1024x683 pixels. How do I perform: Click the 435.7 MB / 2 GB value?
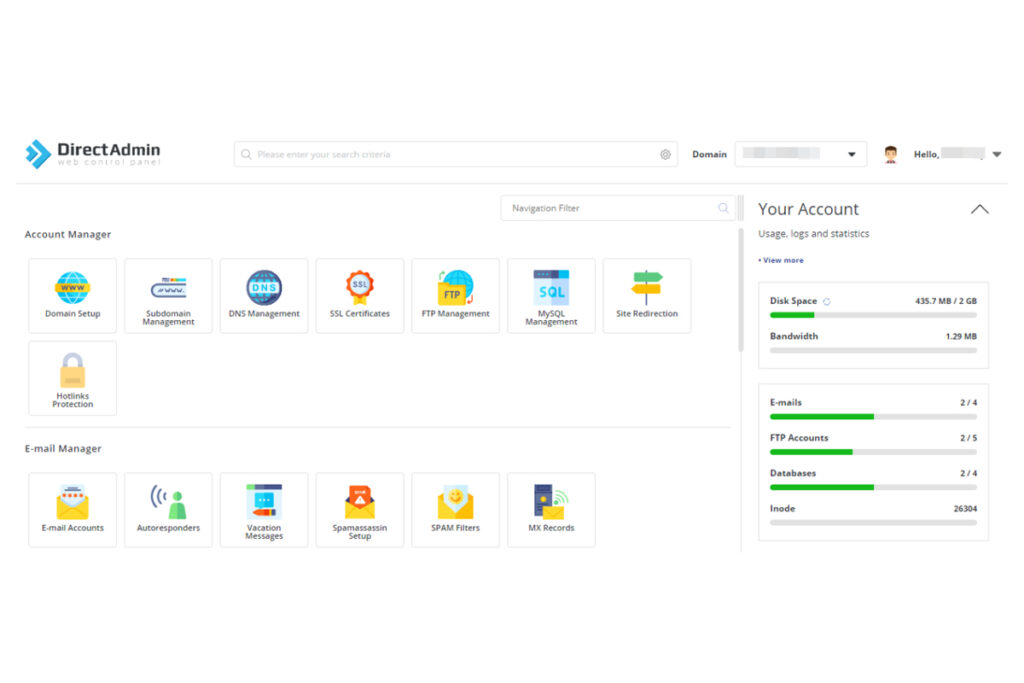tap(946, 301)
